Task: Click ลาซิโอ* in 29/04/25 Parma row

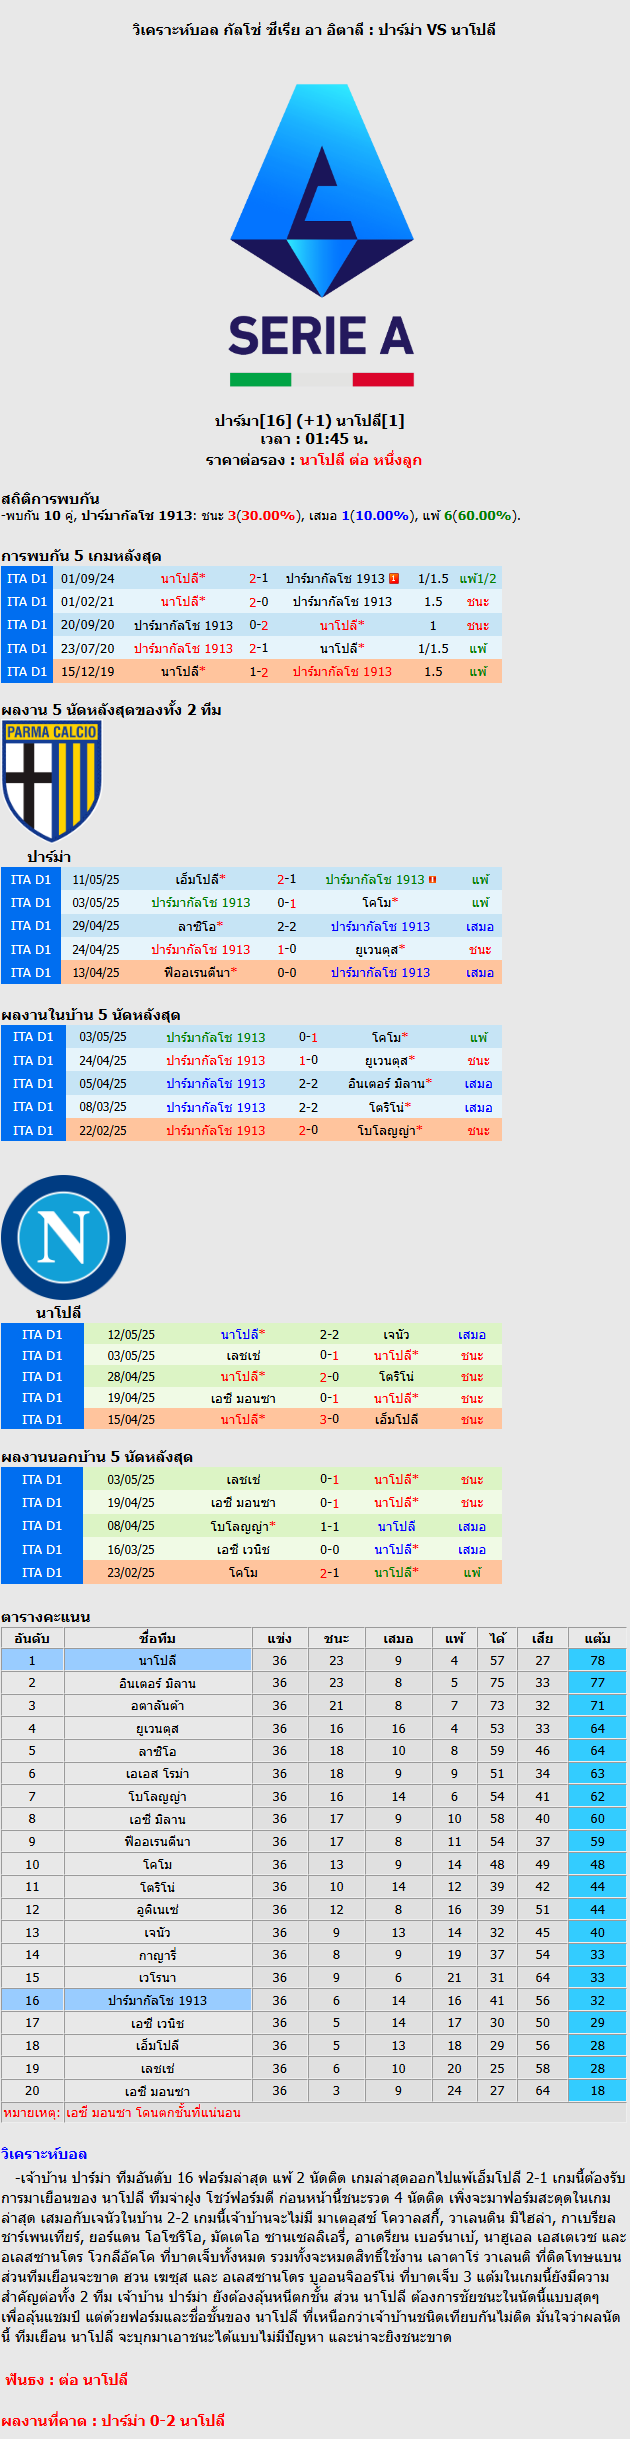Action: (x=200, y=927)
